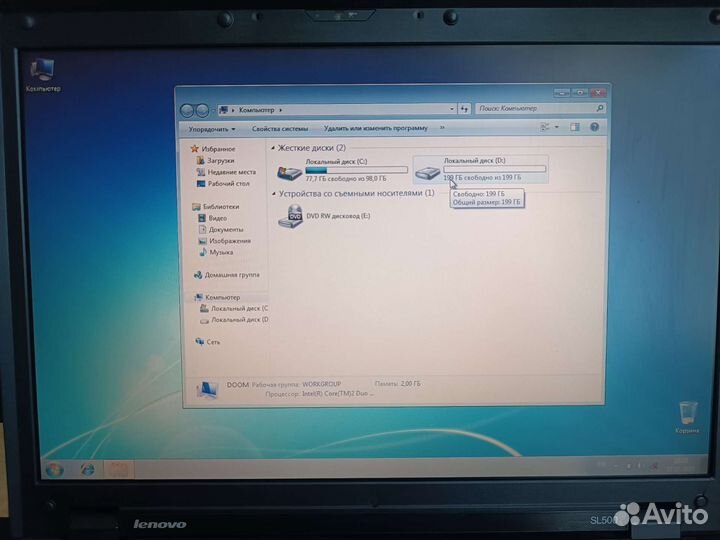Select Компьютер in navigation pane
The height and width of the screenshot is (540, 720).
tap(217, 297)
